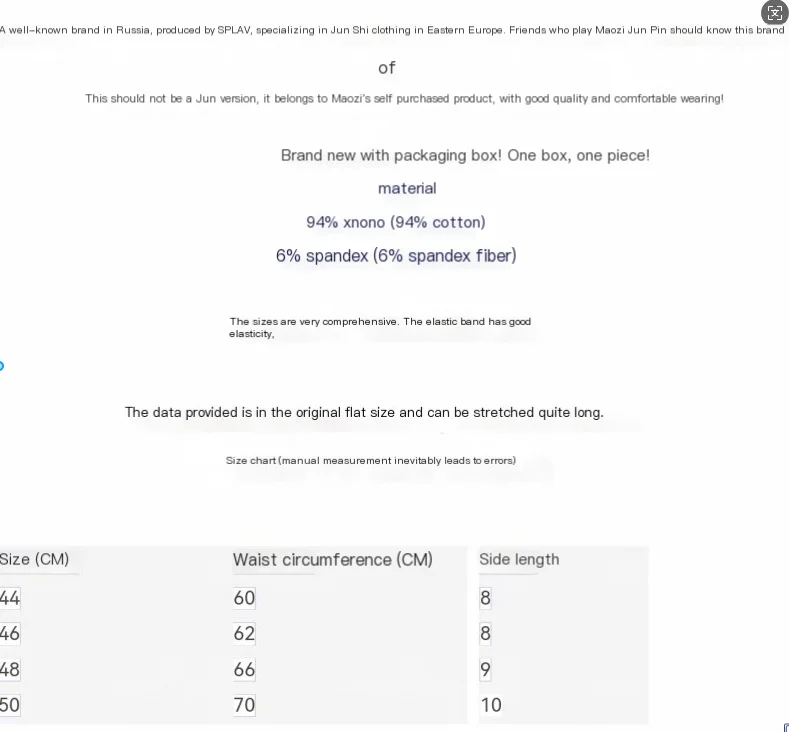
Task: Click size value 48 in the table
Action: click(10, 669)
